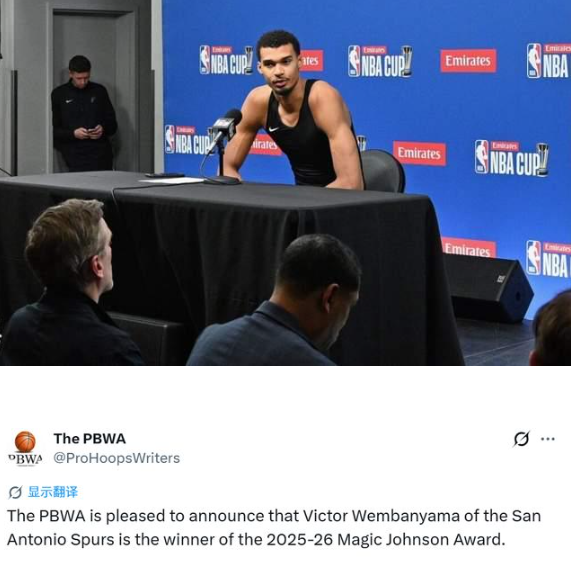Open the PBWA basketball profile avatar
The width and height of the screenshot is (571, 566).
click(x=25, y=448)
